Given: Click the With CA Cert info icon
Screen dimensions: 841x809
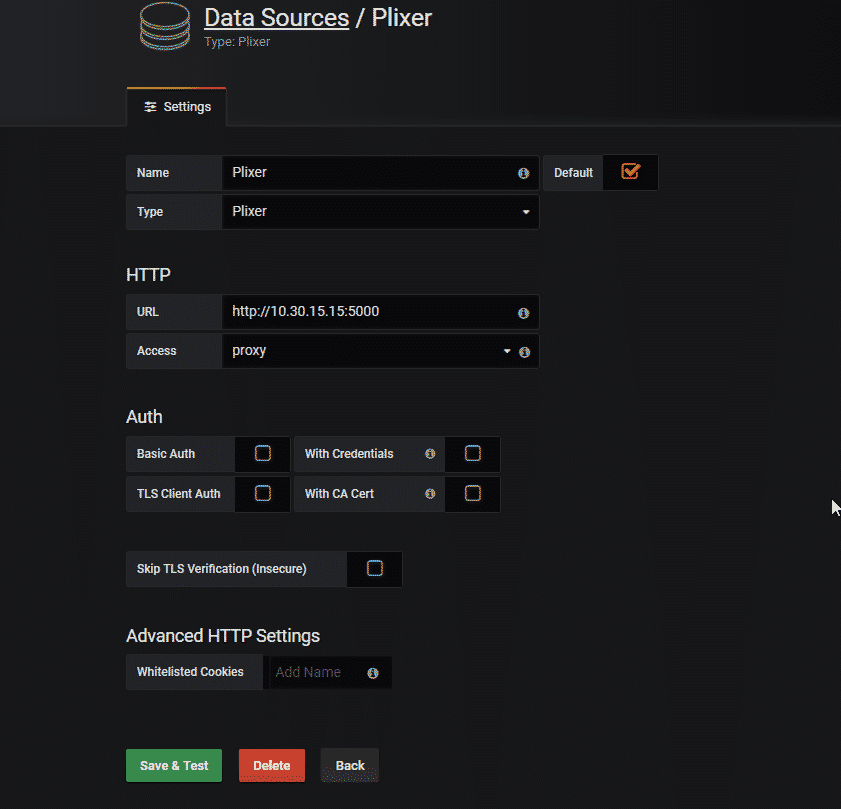Looking at the screenshot, I should [430, 494].
